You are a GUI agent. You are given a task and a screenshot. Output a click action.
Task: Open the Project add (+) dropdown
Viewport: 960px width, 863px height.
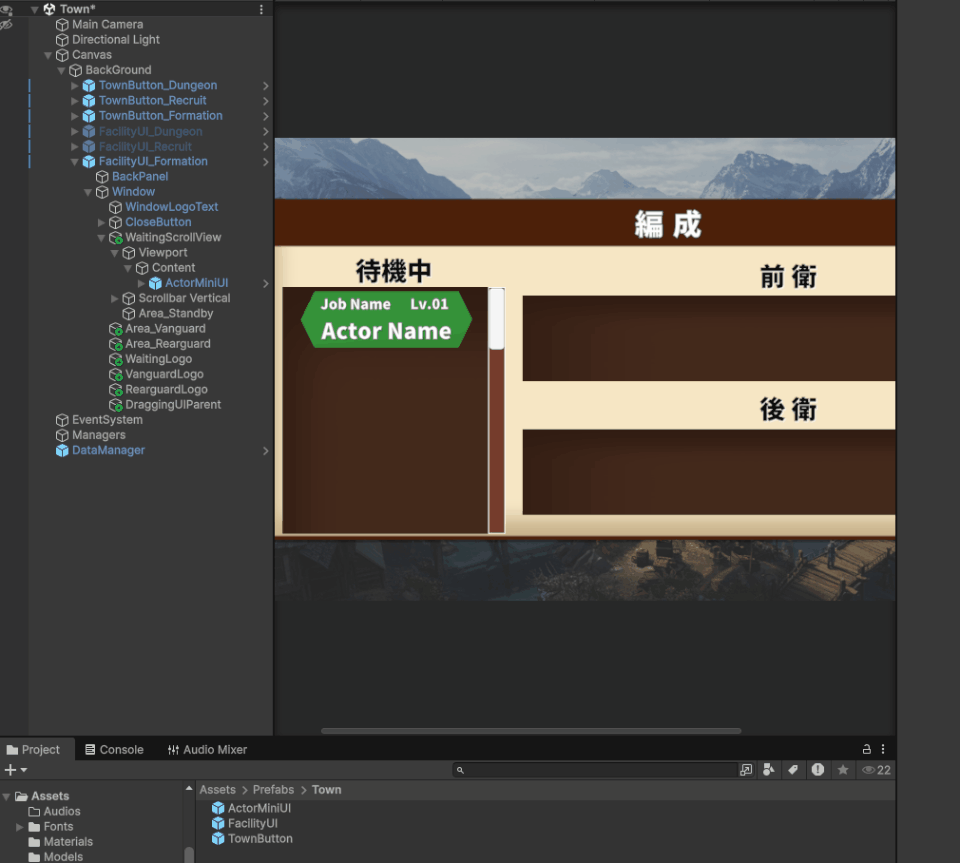(15, 770)
